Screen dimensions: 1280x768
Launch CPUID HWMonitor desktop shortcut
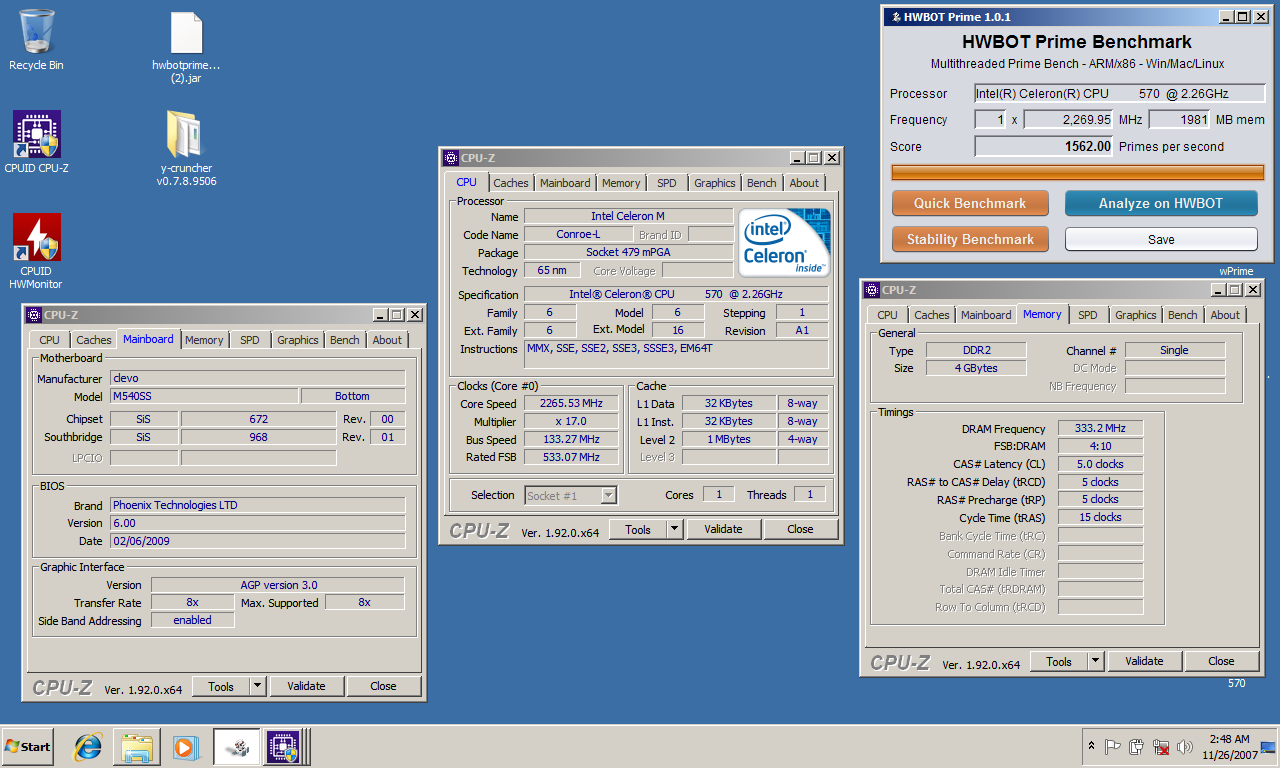click(37, 251)
